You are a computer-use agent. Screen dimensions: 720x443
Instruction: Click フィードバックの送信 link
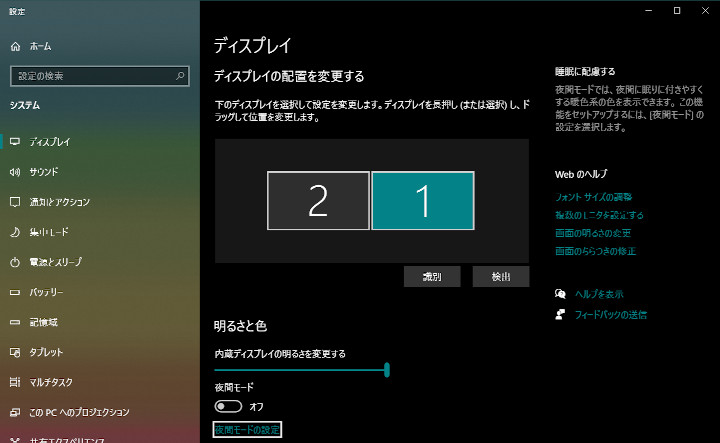pos(611,314)
